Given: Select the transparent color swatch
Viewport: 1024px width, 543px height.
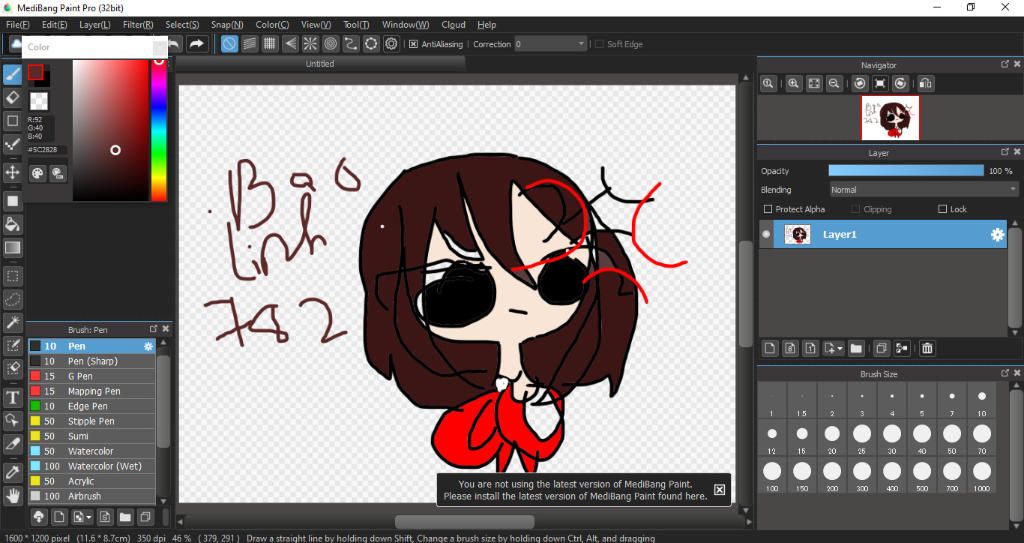Looking at the screenshot, I should tap(39, 101).
